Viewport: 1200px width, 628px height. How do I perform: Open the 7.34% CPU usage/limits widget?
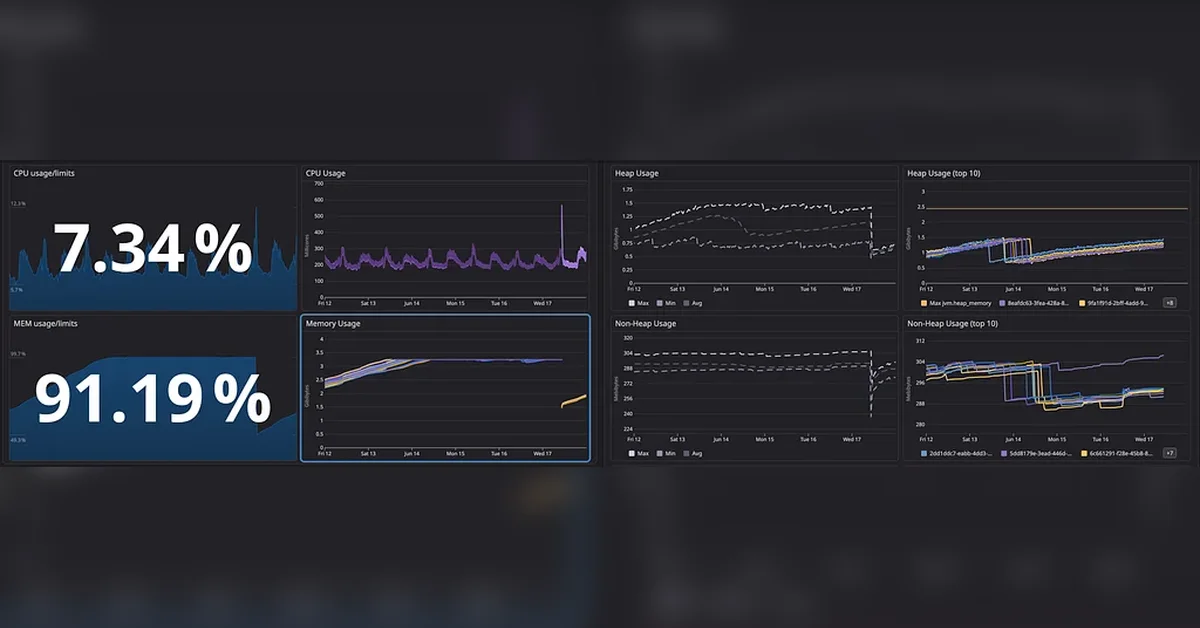coord(153,238)
